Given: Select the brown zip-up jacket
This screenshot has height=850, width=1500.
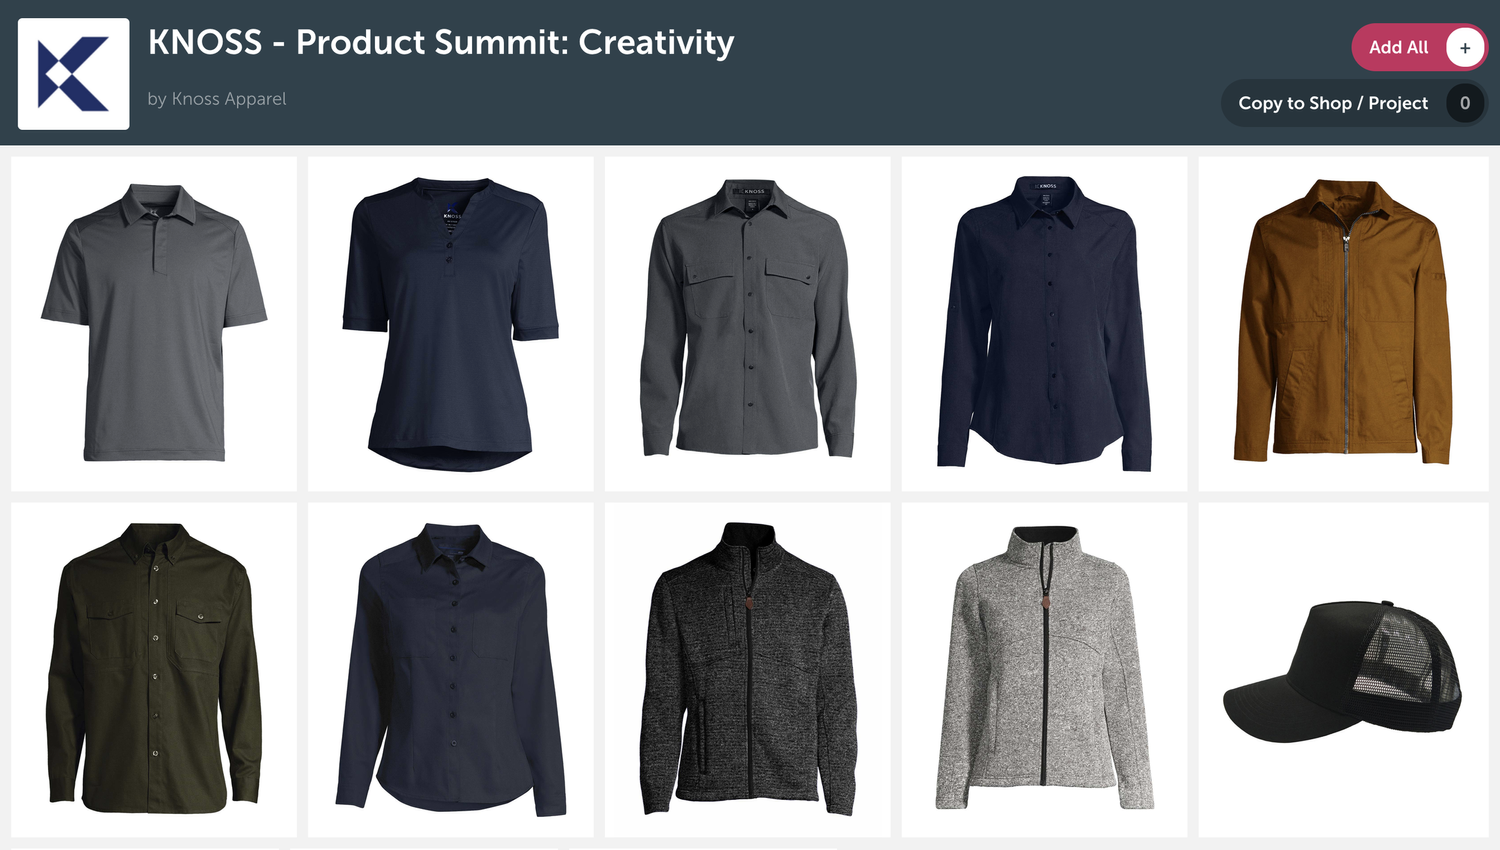Looking at the screenshot, I should coord(1343,323).
